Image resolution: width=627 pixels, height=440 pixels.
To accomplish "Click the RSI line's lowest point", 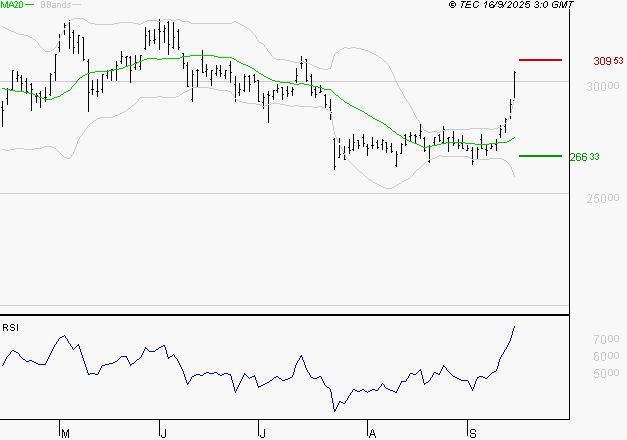I will pyautogui.click(x=334, y=410).
